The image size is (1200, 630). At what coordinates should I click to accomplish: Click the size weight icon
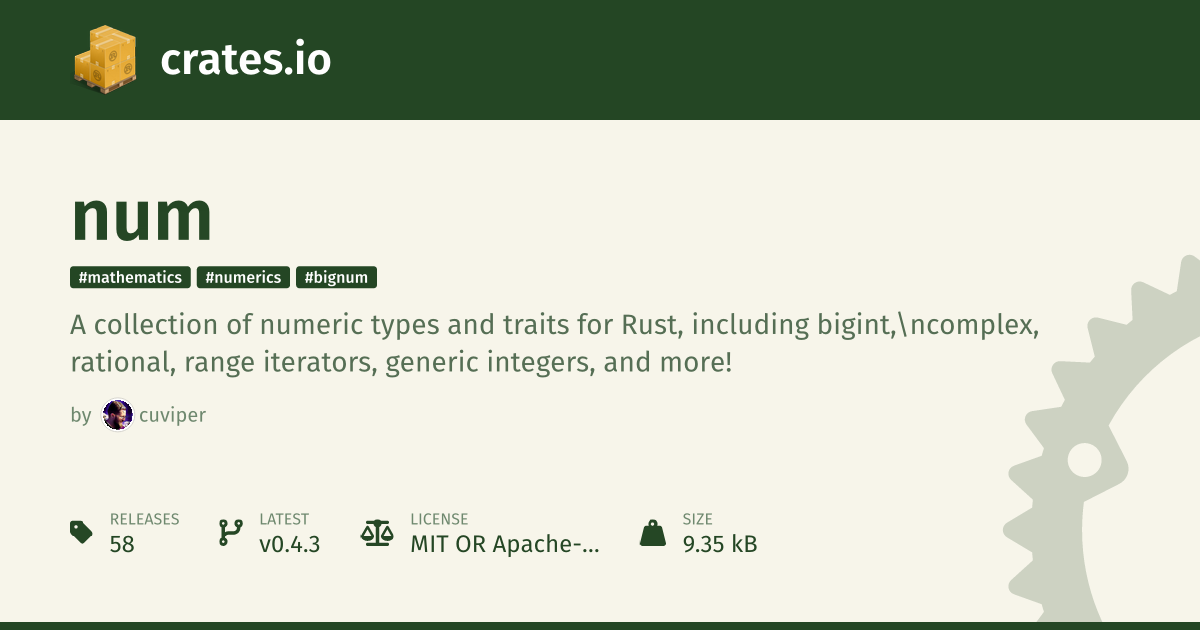click(653, 532)
